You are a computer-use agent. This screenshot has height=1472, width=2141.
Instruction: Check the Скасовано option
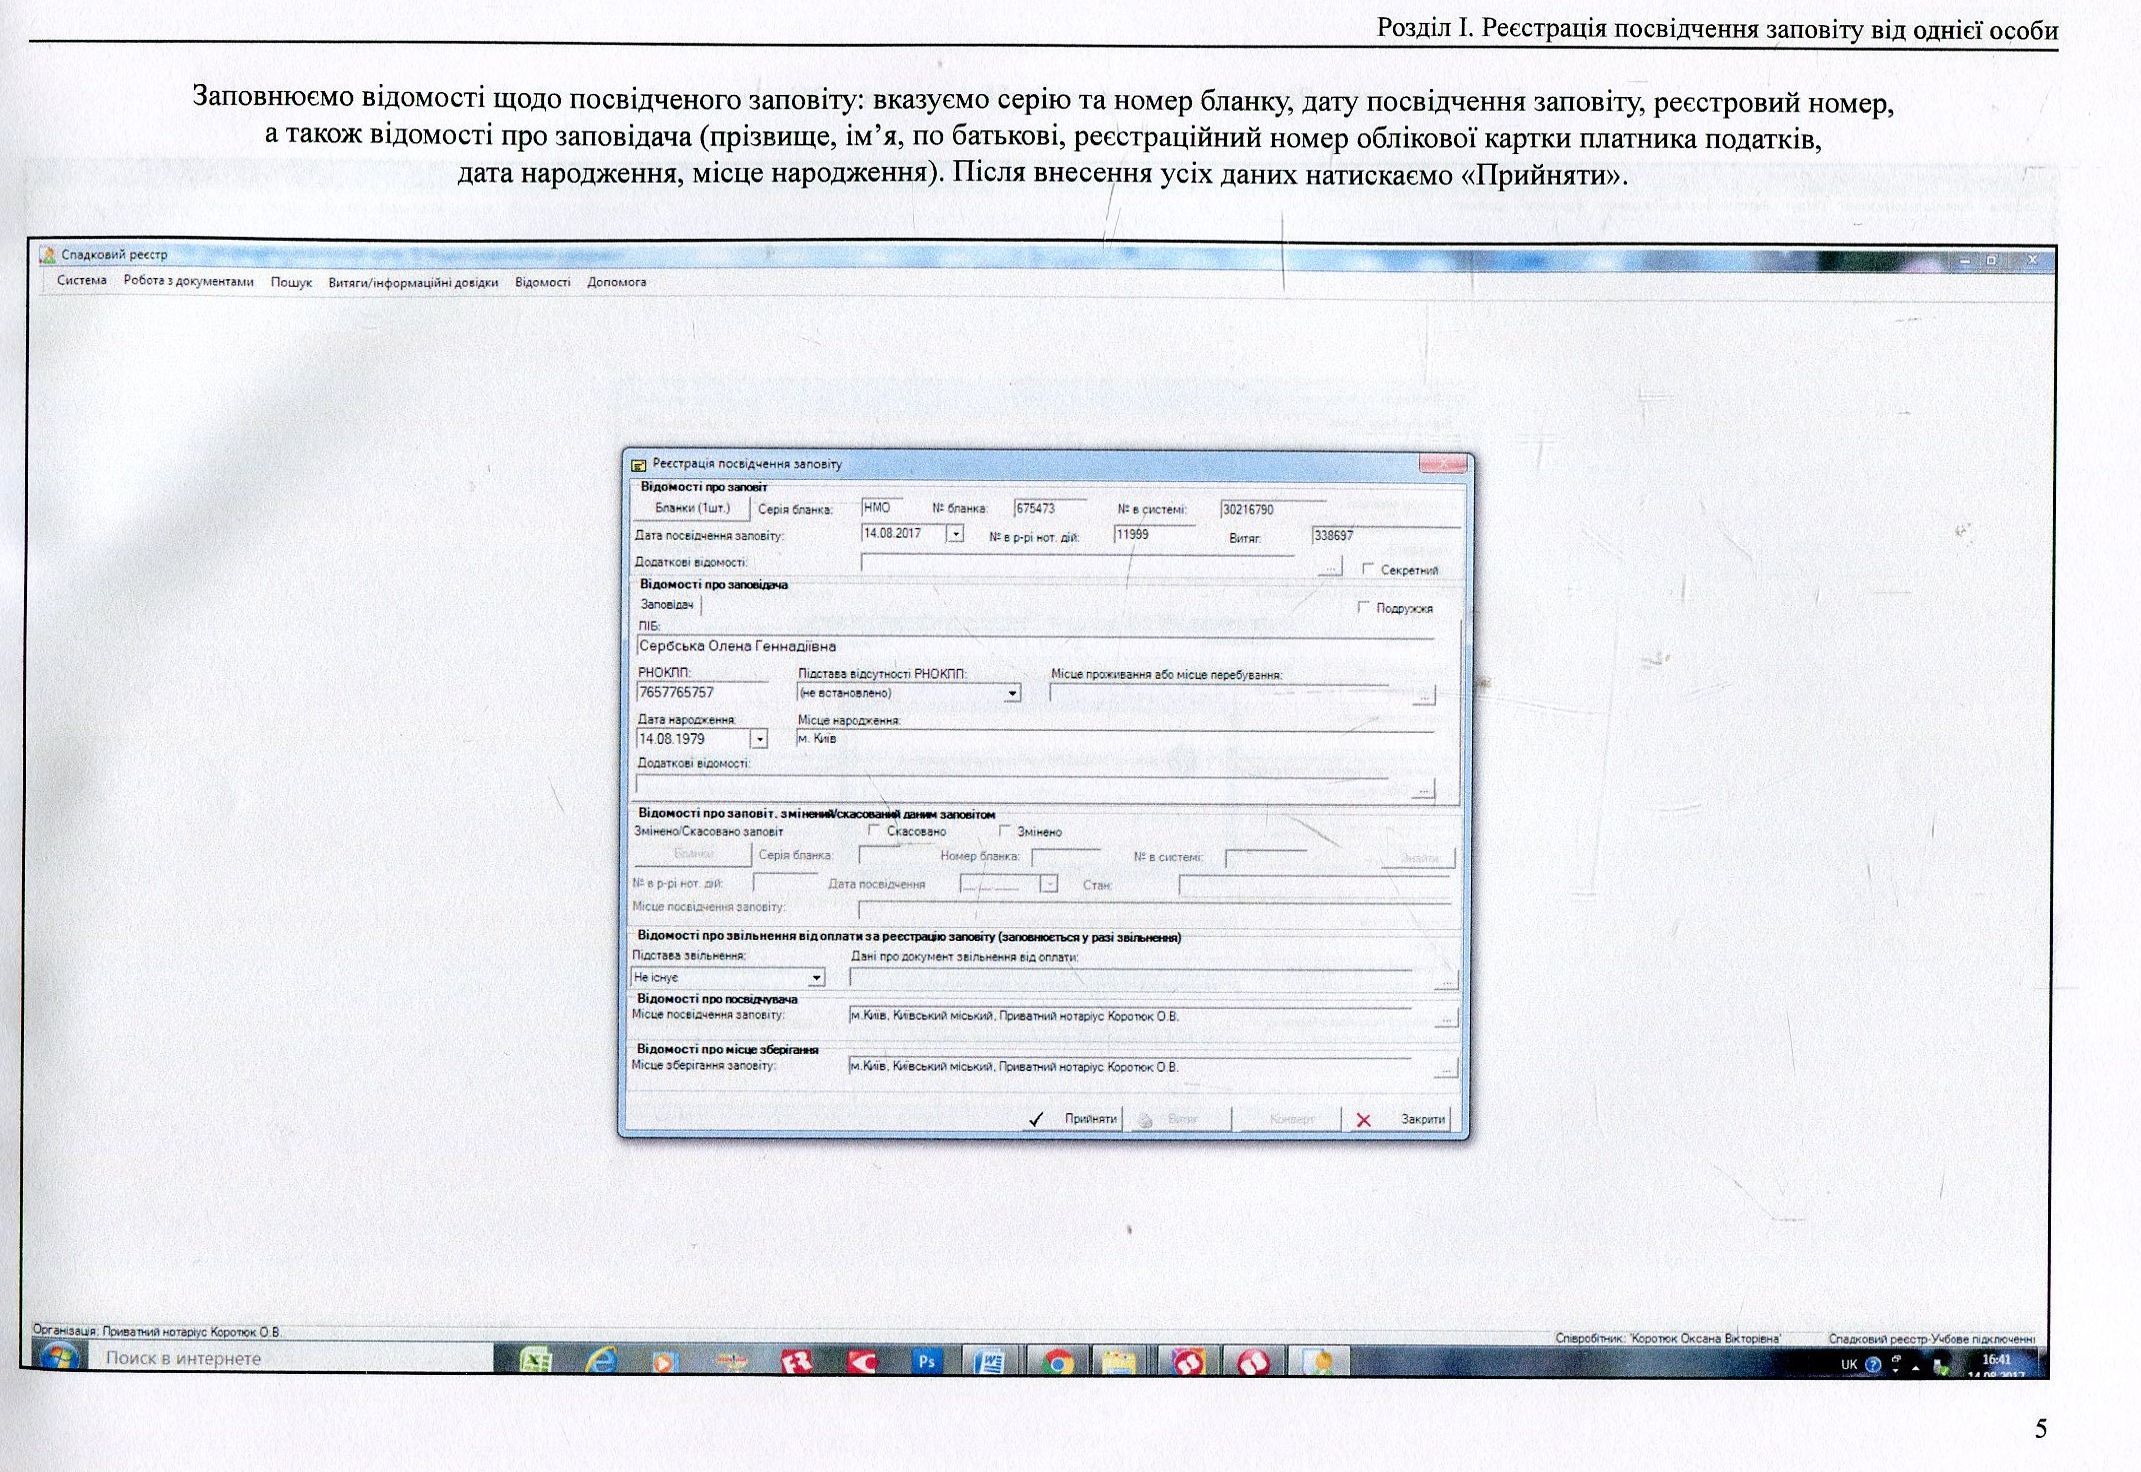(873, 830)
